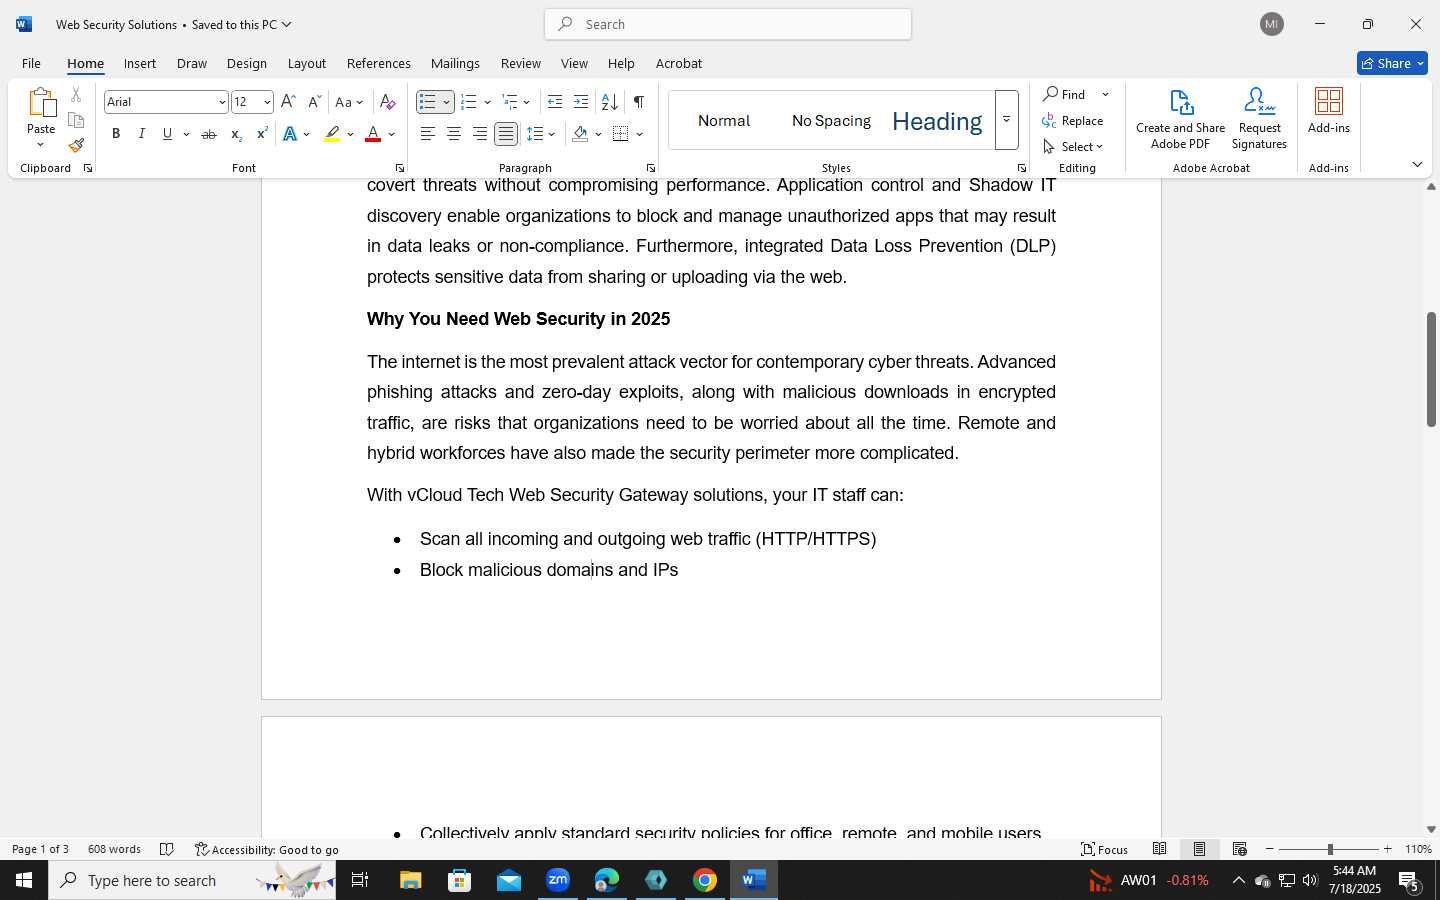Toggle Strikethrough formatting
The width and height of the screenshot is (1440, 900).
point(209,134)
